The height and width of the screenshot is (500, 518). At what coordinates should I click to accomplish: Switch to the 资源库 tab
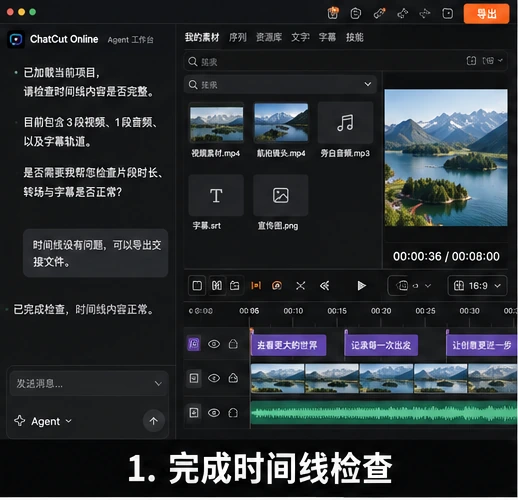(269, 37)
